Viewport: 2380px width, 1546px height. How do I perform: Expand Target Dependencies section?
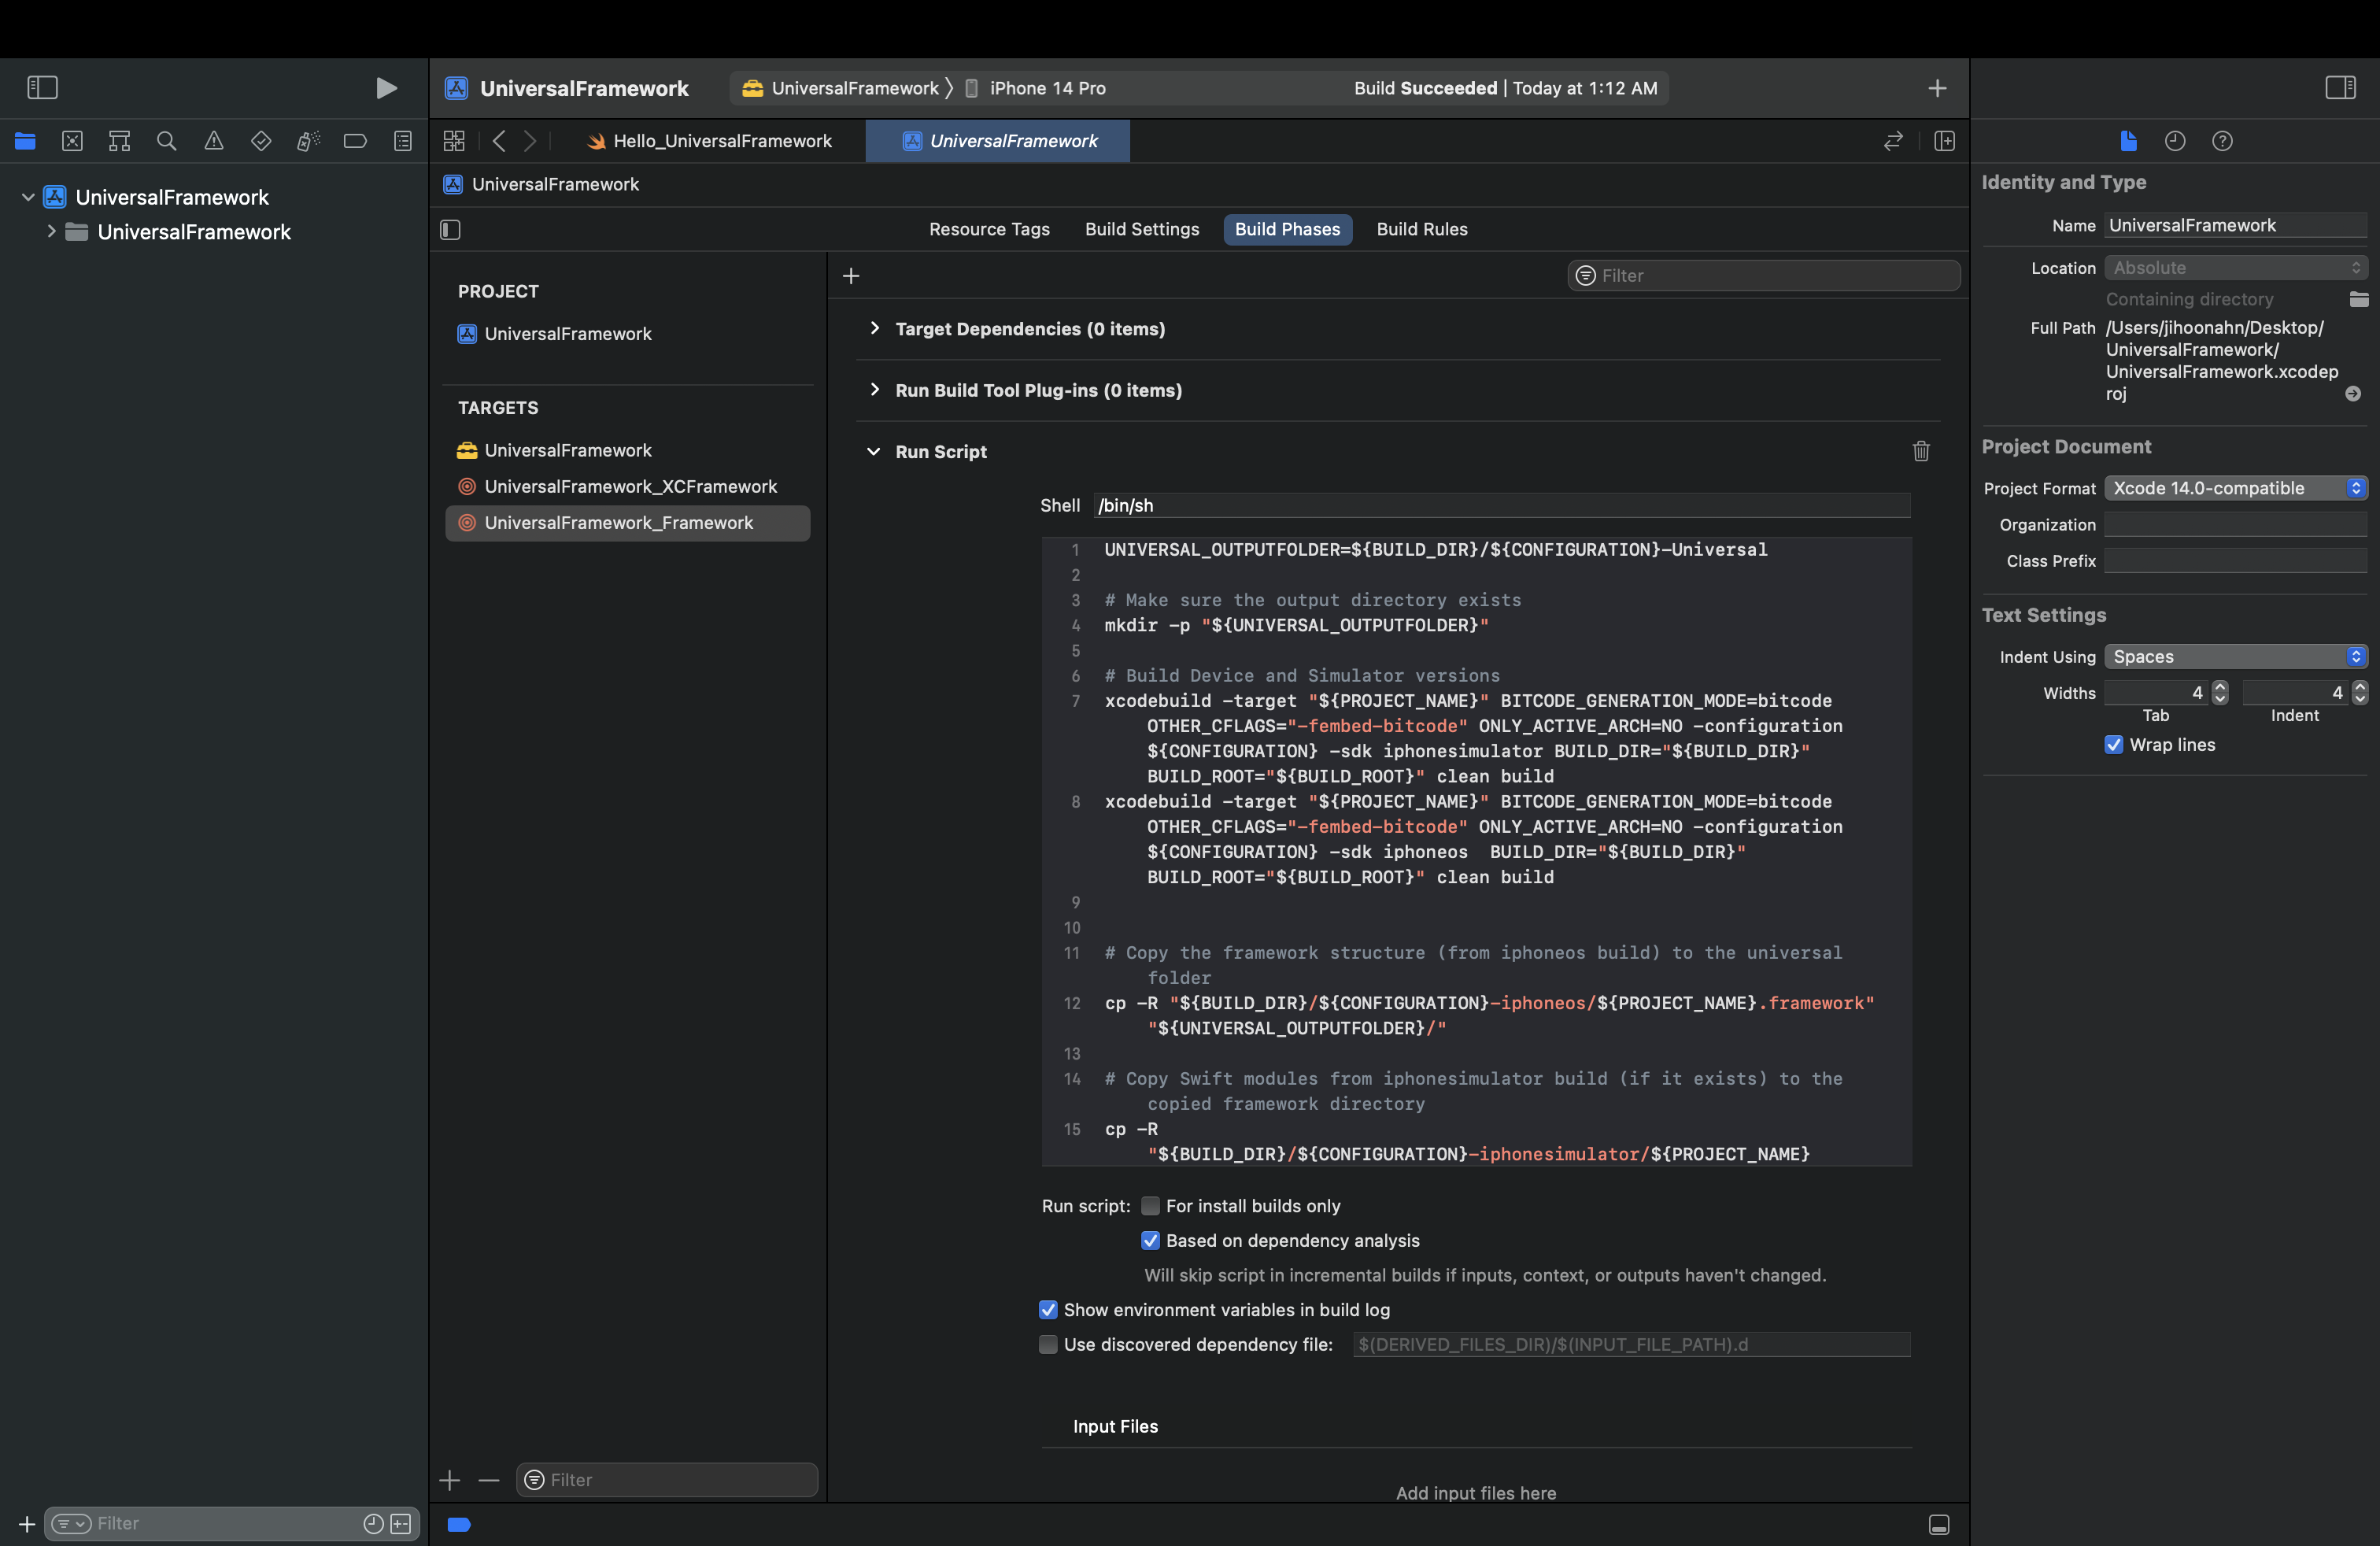tap(875, 329)
